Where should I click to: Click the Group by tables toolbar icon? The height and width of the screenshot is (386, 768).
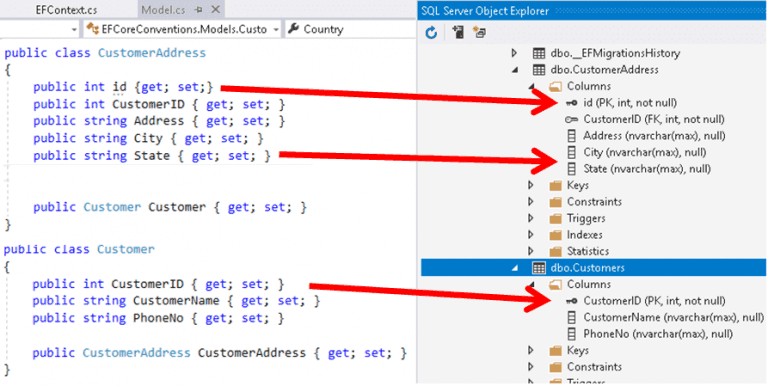pyautogui.click(x=479, y=32)
